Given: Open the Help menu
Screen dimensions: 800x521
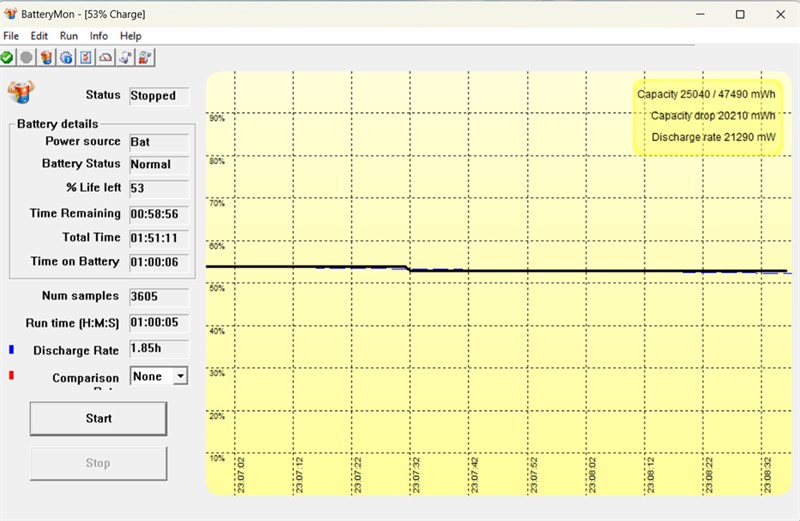Looking at the screenshot, I should (x=131, y=36).
